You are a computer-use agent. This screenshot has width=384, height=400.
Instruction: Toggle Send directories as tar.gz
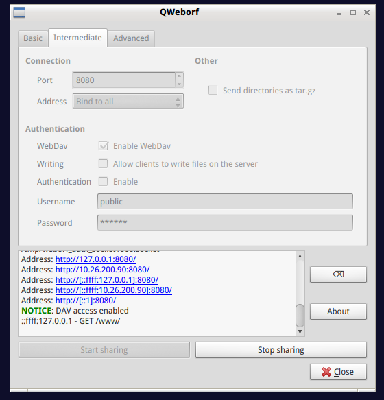point(212,90)
